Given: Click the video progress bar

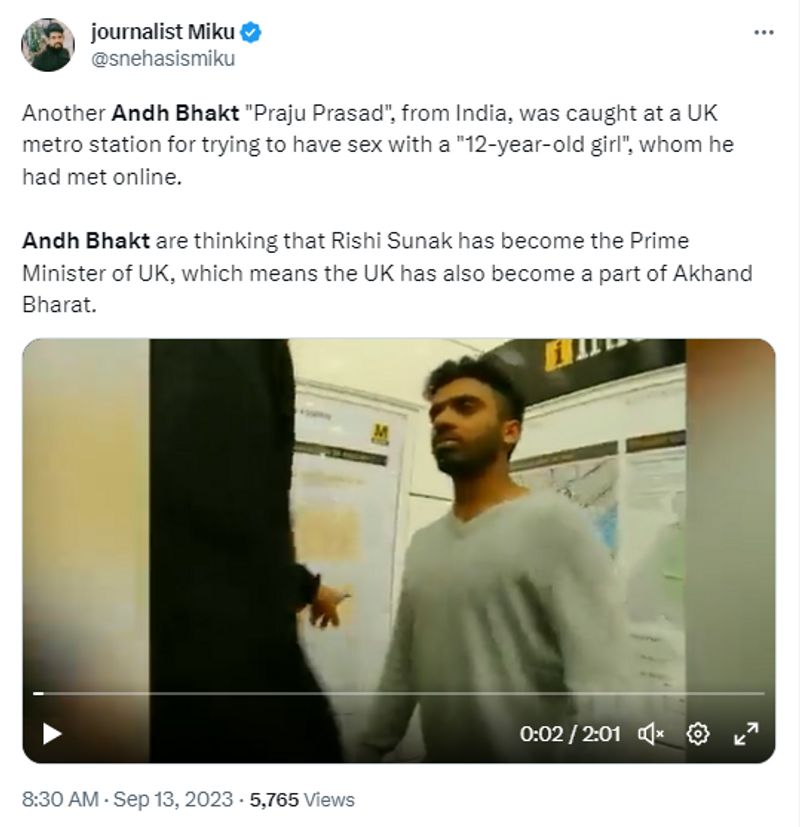Looking at the screenshot, I should tap(400, 693).
